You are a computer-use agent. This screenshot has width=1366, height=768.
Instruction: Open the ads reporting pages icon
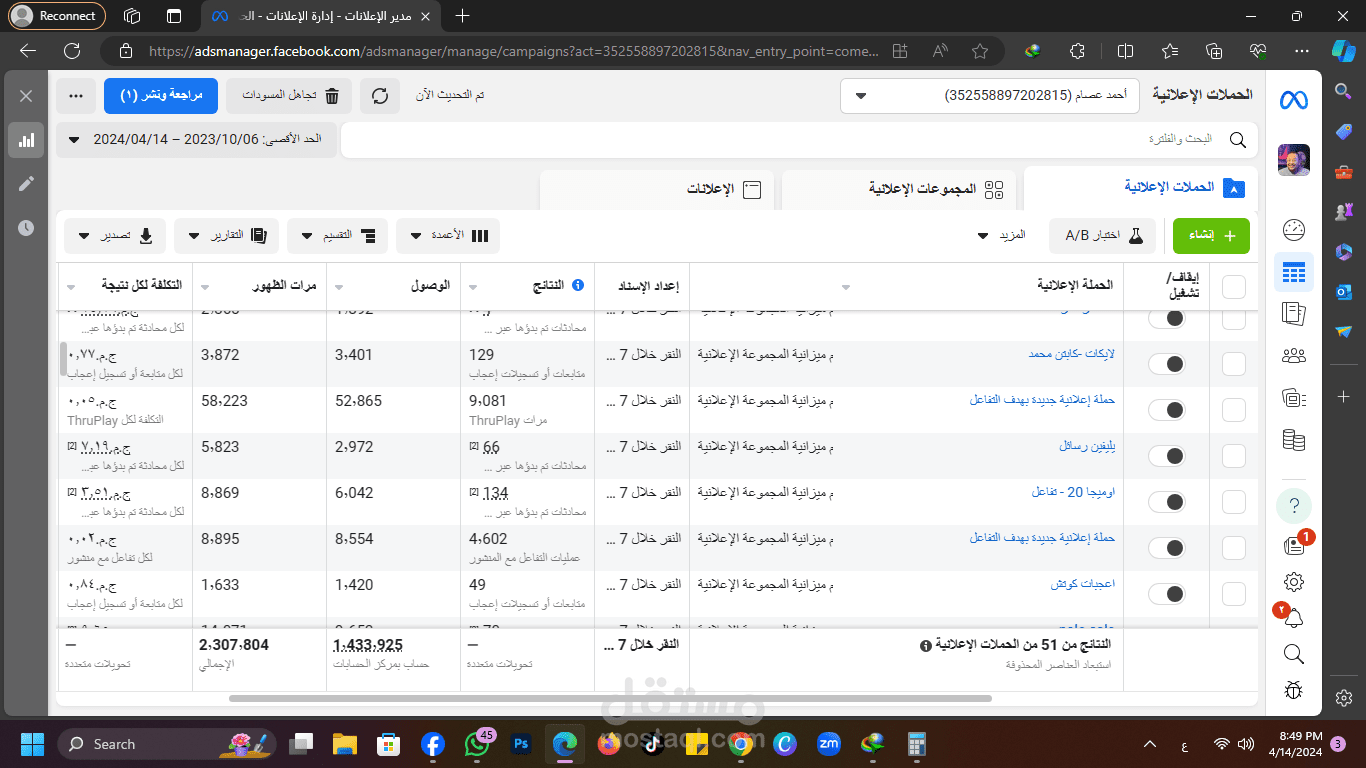point(1294,314)
